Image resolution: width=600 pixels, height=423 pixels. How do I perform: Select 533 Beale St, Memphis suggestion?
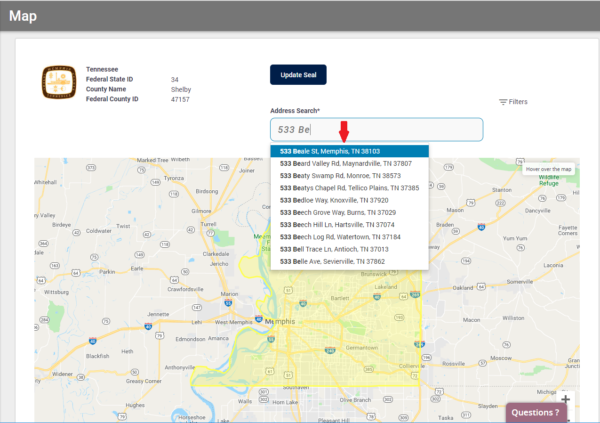point(349,151)
